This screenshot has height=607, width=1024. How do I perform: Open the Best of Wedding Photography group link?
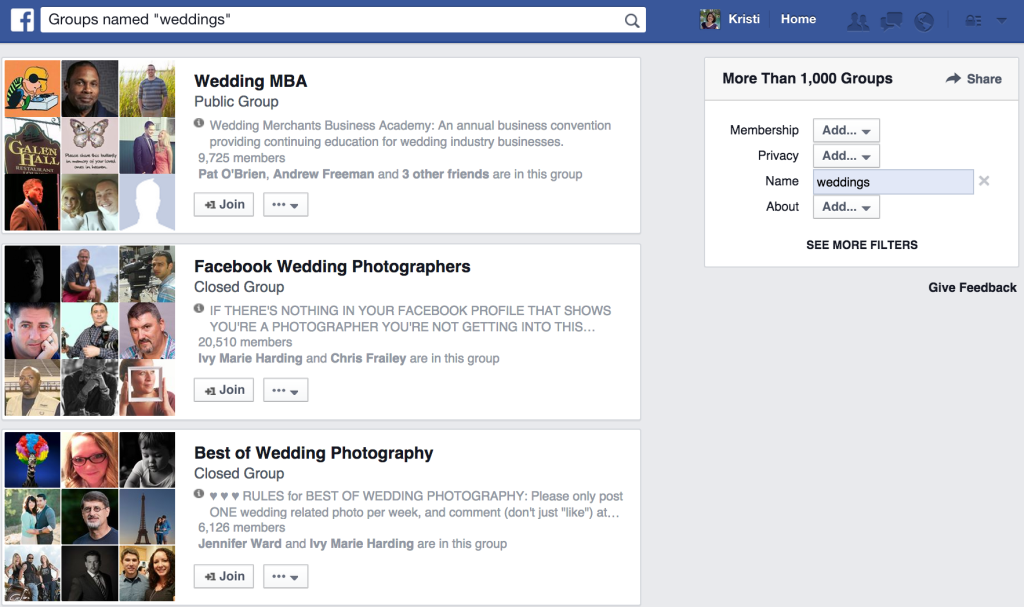point(313,452)
